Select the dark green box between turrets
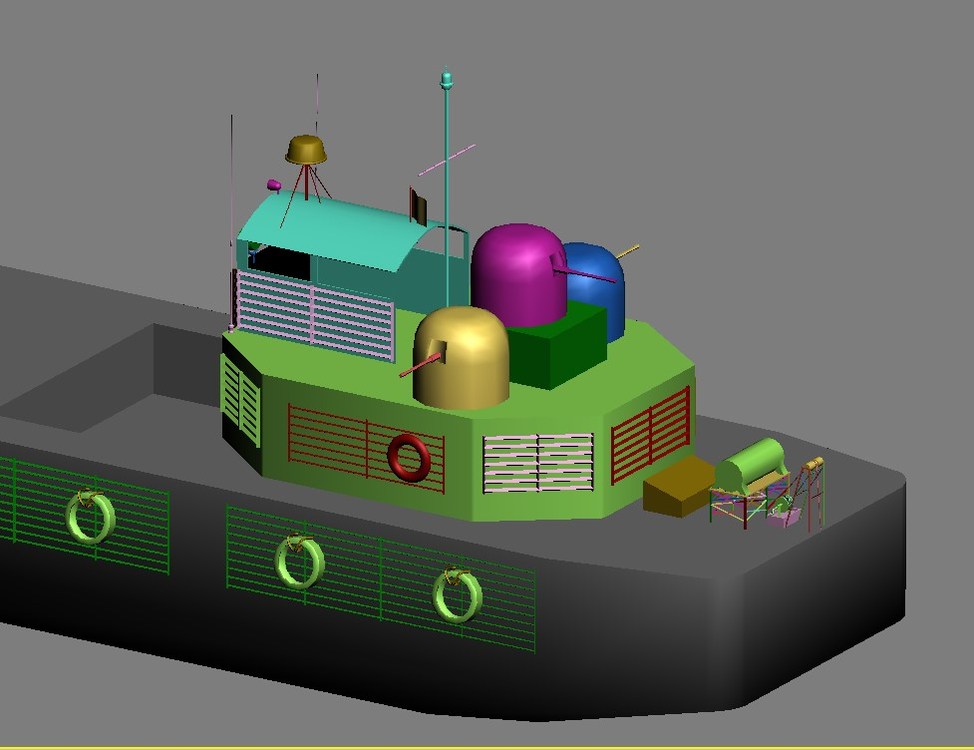974x750 pixels. click(x=557, y=345)
